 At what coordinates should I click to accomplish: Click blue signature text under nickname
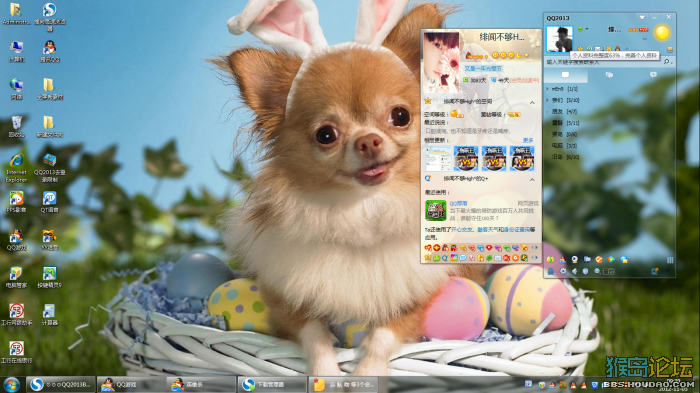[483, 69]
